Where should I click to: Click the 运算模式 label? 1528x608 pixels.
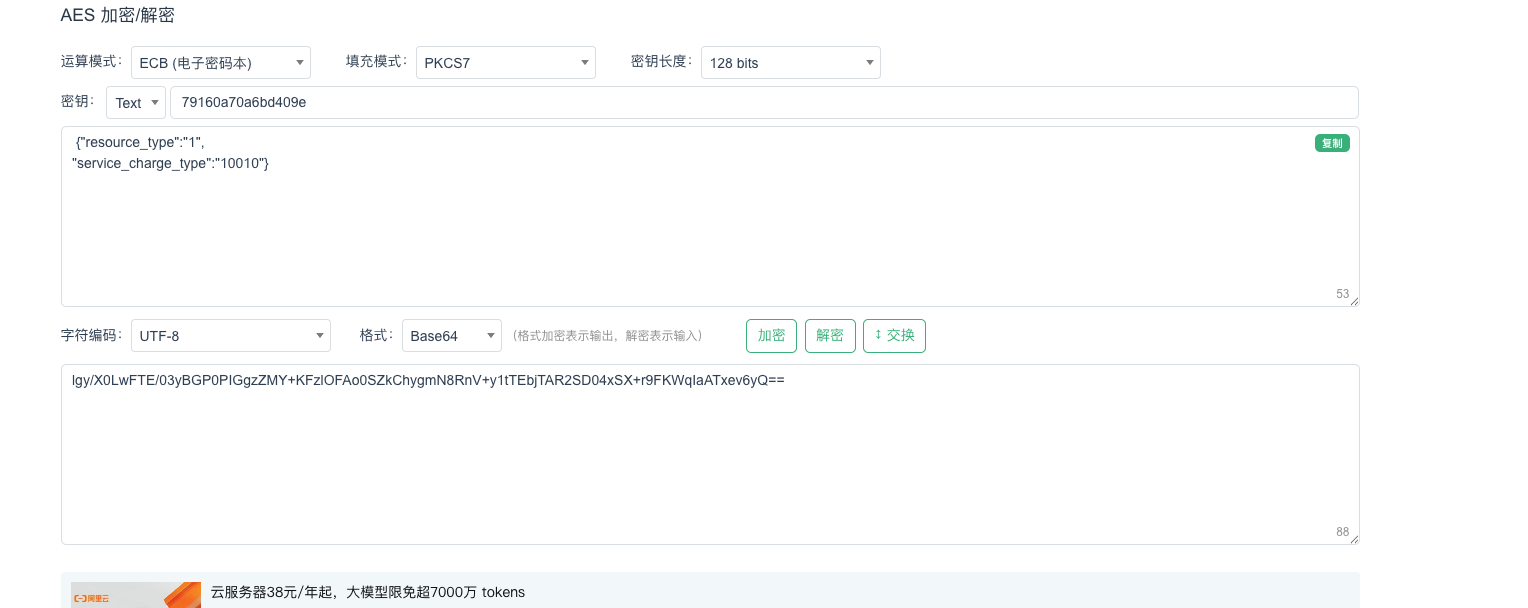[92, 61]
